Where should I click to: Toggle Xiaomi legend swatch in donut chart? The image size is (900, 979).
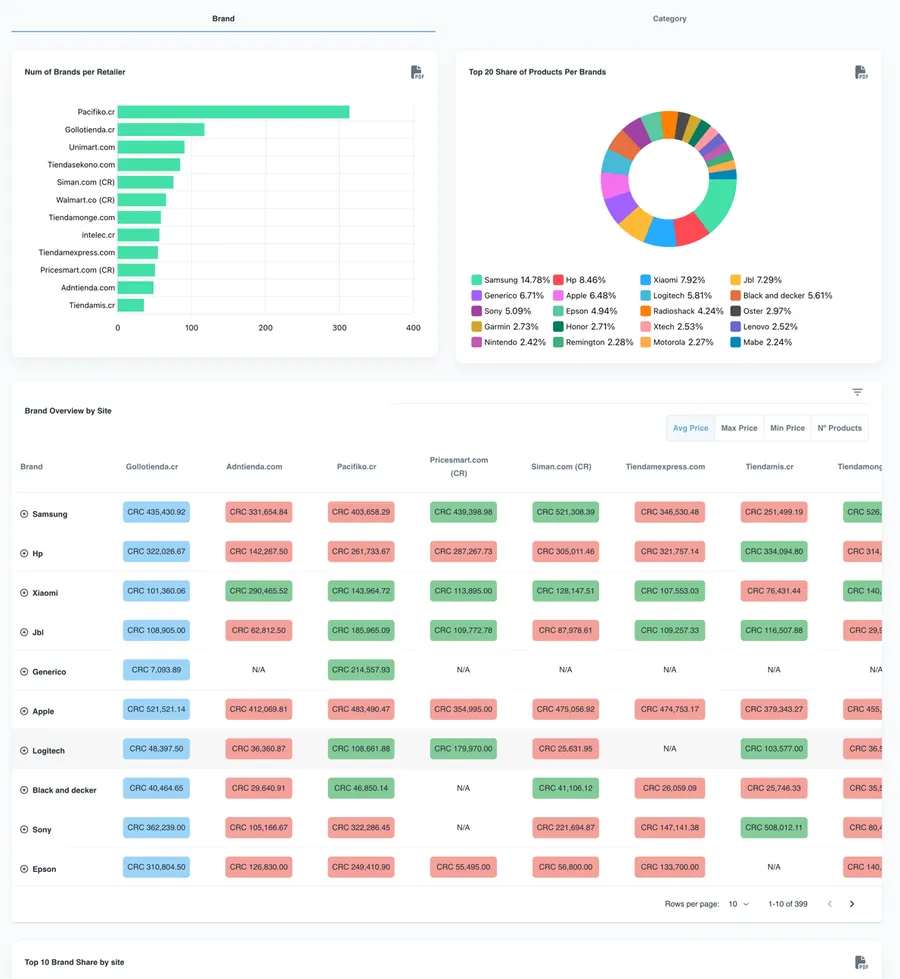(x=646, y=280)
